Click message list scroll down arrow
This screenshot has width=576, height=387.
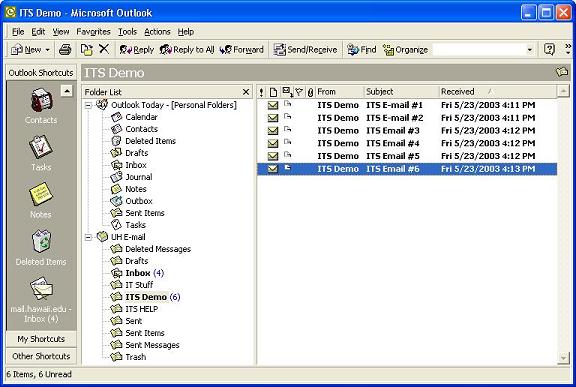pyautogui.click(x=563, y=358)
